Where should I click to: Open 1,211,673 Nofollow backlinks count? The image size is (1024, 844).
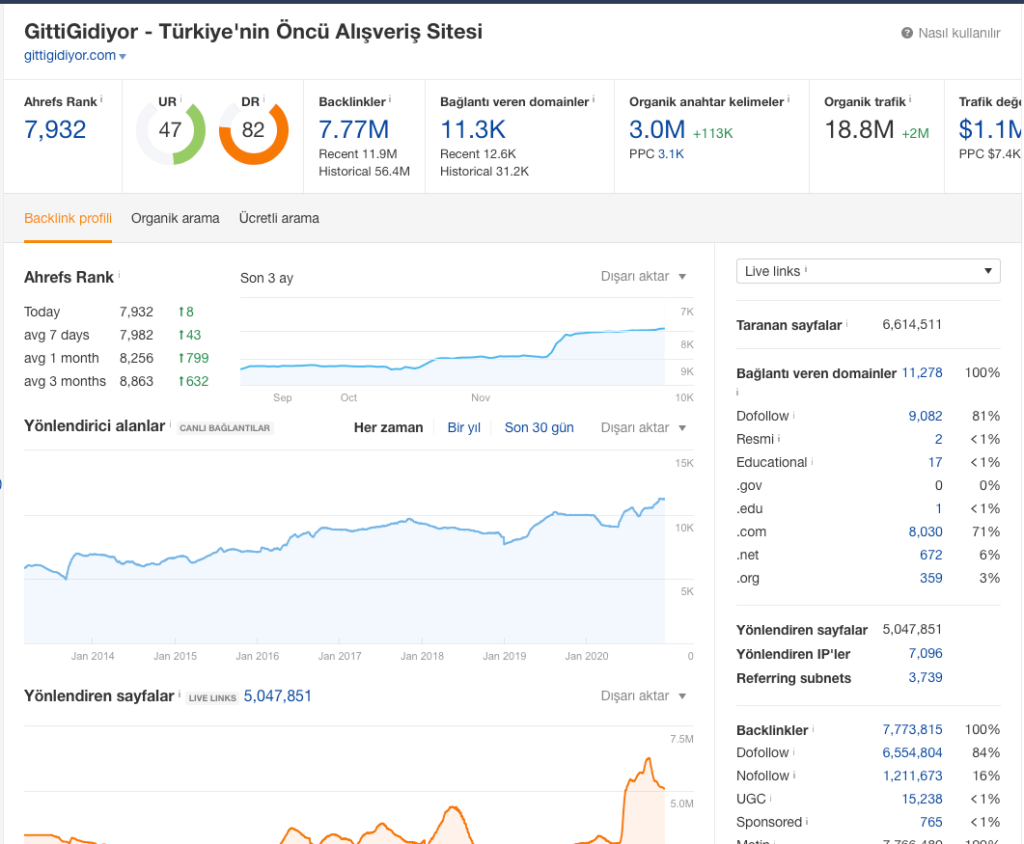[912, 776]
